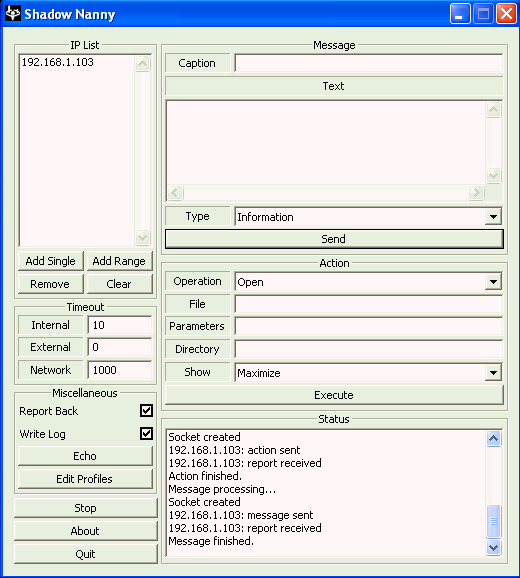This screenshot has height=578, width=520.
Task: Open the Show dropdown set to Maximize
Action: coord(493,373)
